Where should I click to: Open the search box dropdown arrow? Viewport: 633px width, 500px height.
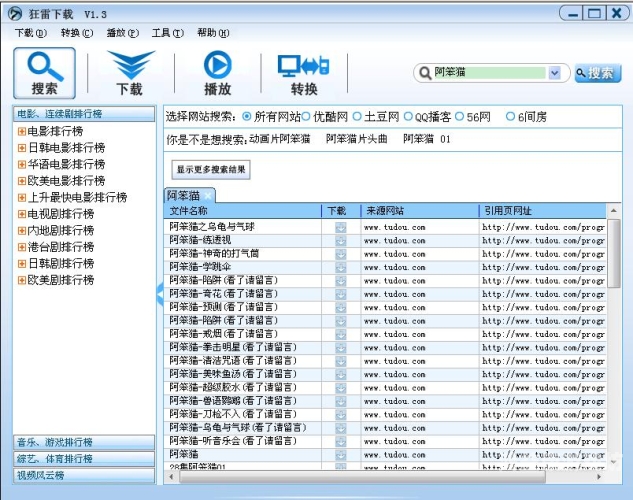(555, 73)
